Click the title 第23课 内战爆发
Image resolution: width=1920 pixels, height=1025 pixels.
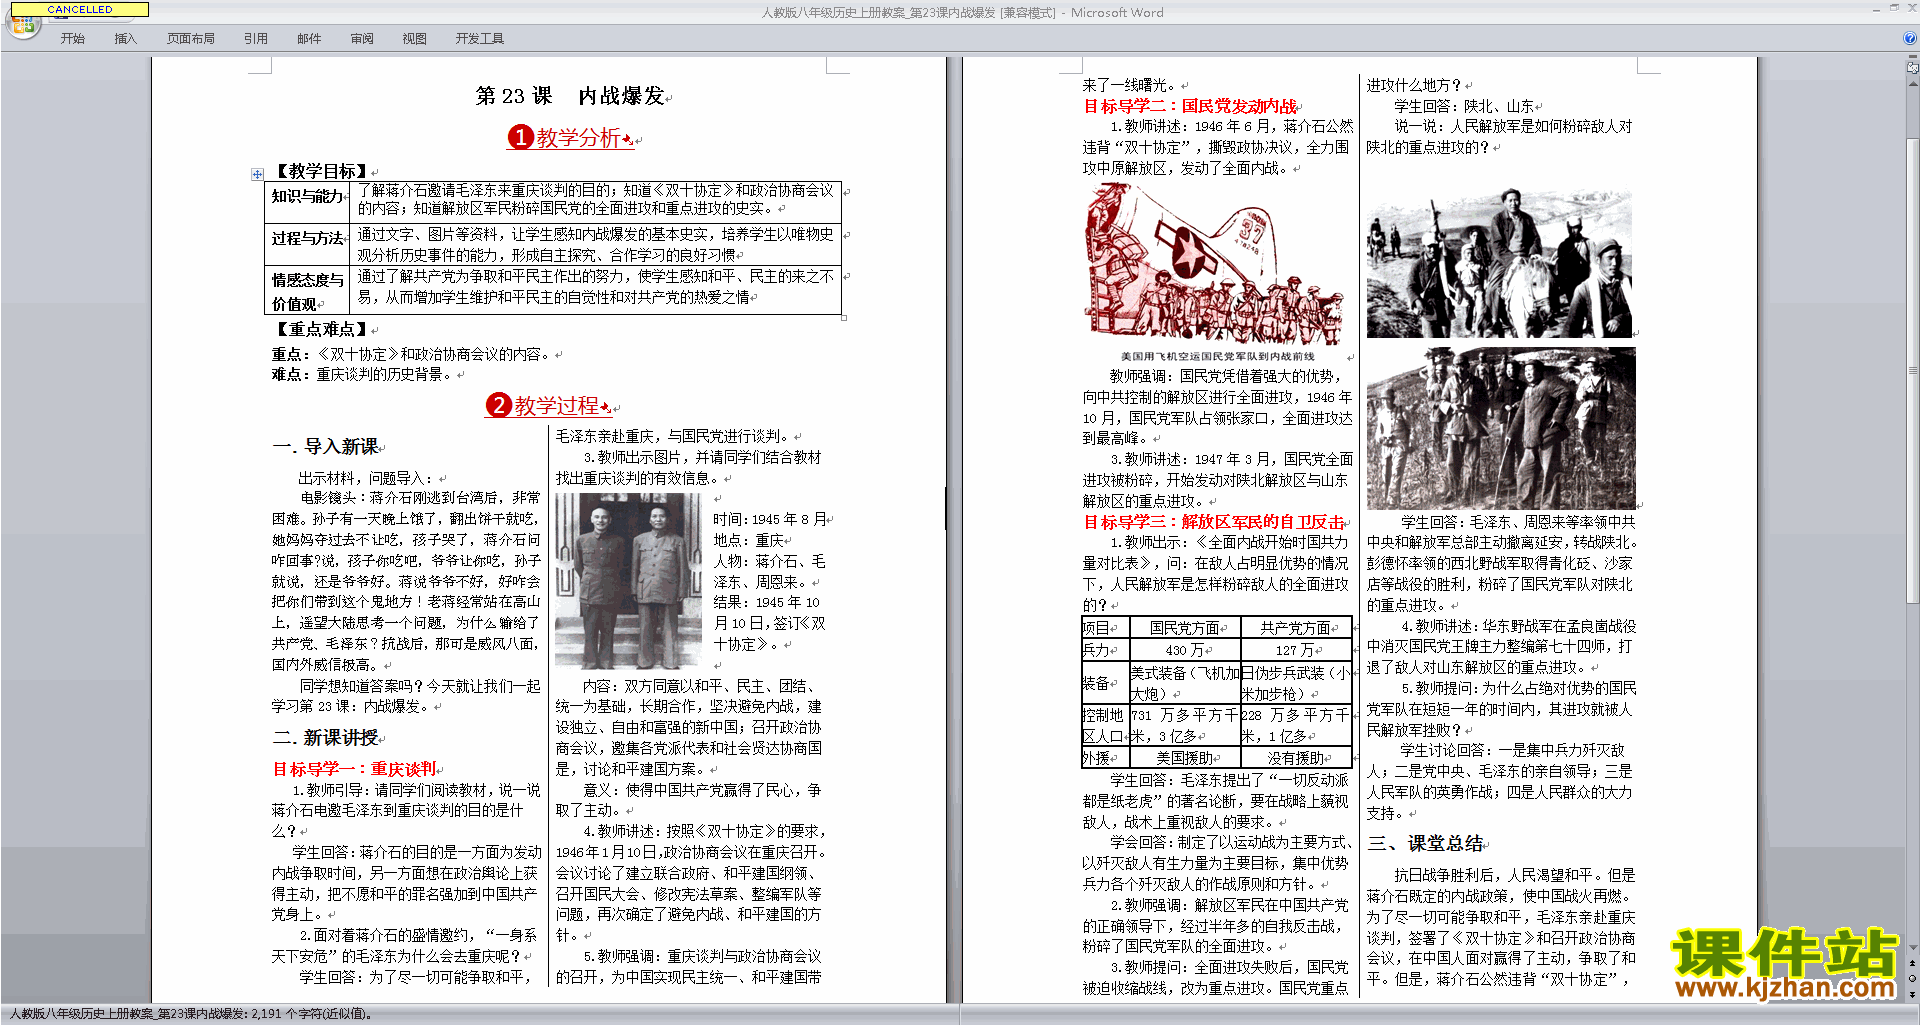pos(570,96)
